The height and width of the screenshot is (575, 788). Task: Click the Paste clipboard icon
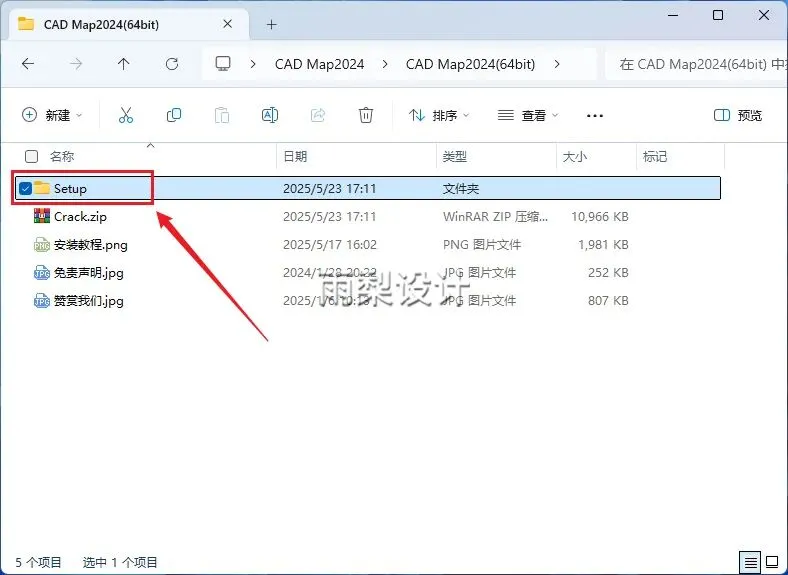click(222, 115)
